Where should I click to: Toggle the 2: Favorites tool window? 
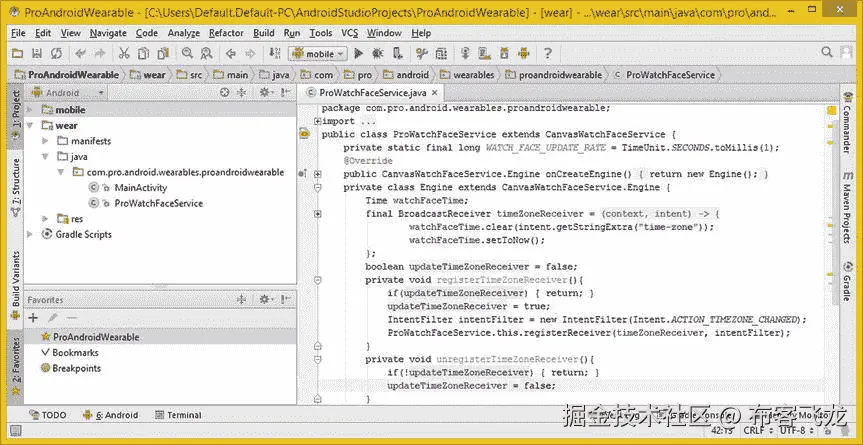(x=15, y=366)
